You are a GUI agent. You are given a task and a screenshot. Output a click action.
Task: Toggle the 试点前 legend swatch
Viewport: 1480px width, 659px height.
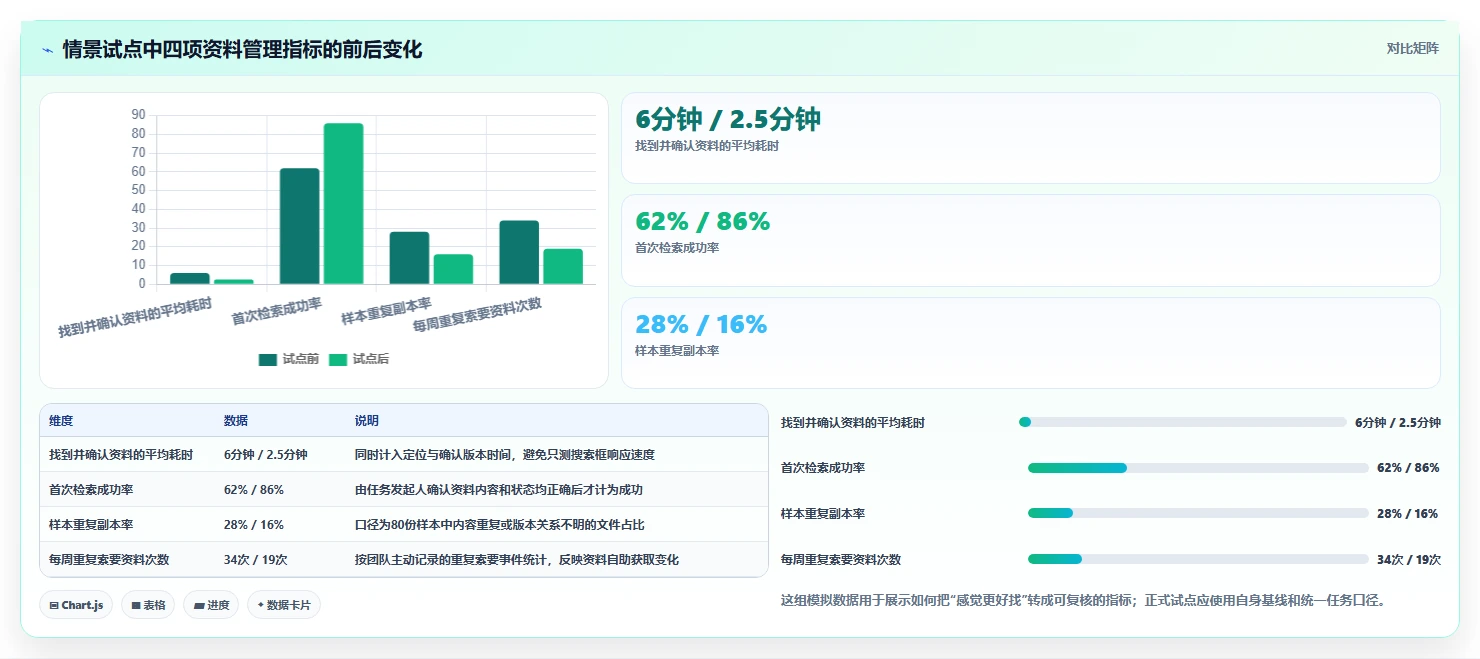pos(267,360)
